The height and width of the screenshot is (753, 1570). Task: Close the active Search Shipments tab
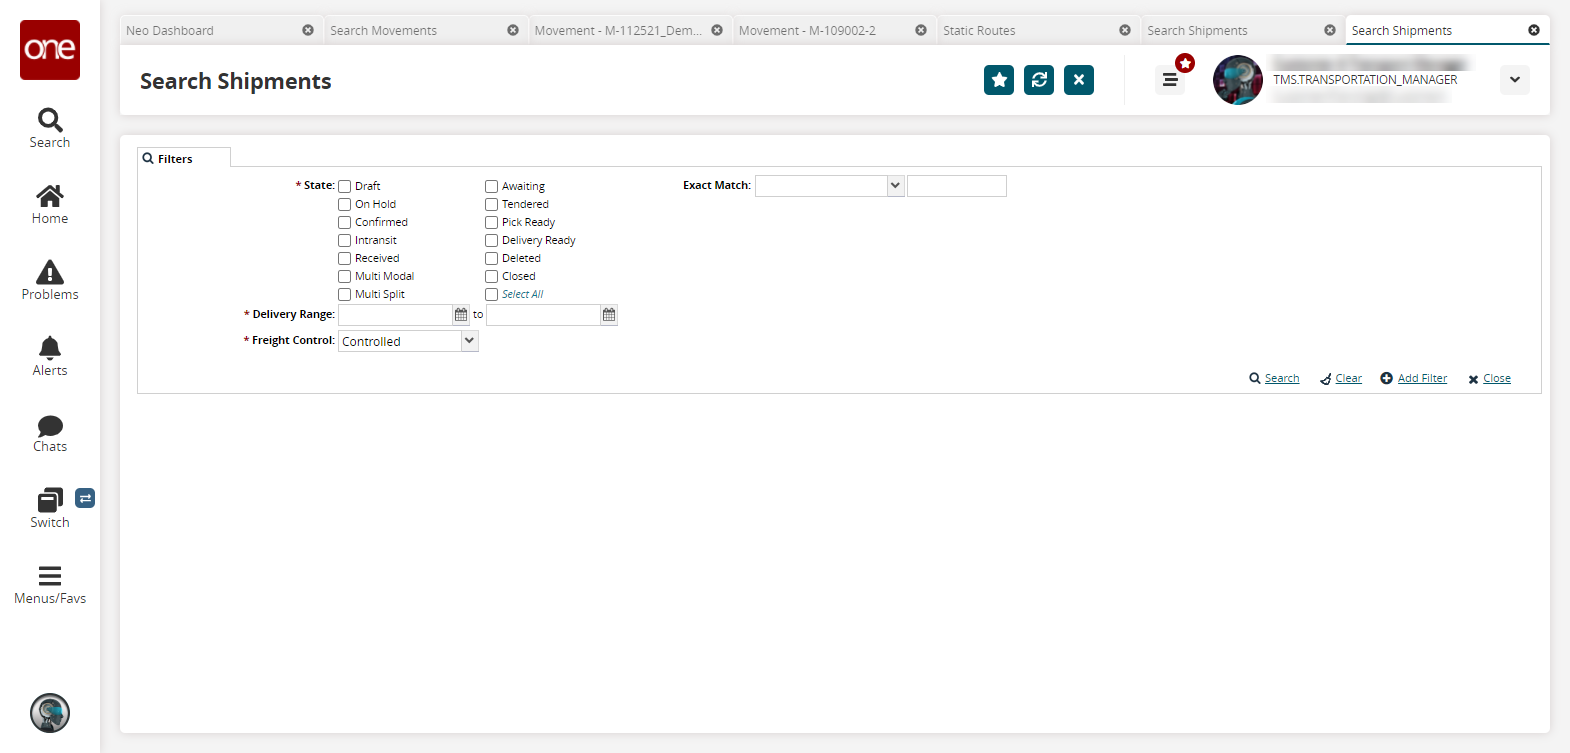tap(1534, 30)
